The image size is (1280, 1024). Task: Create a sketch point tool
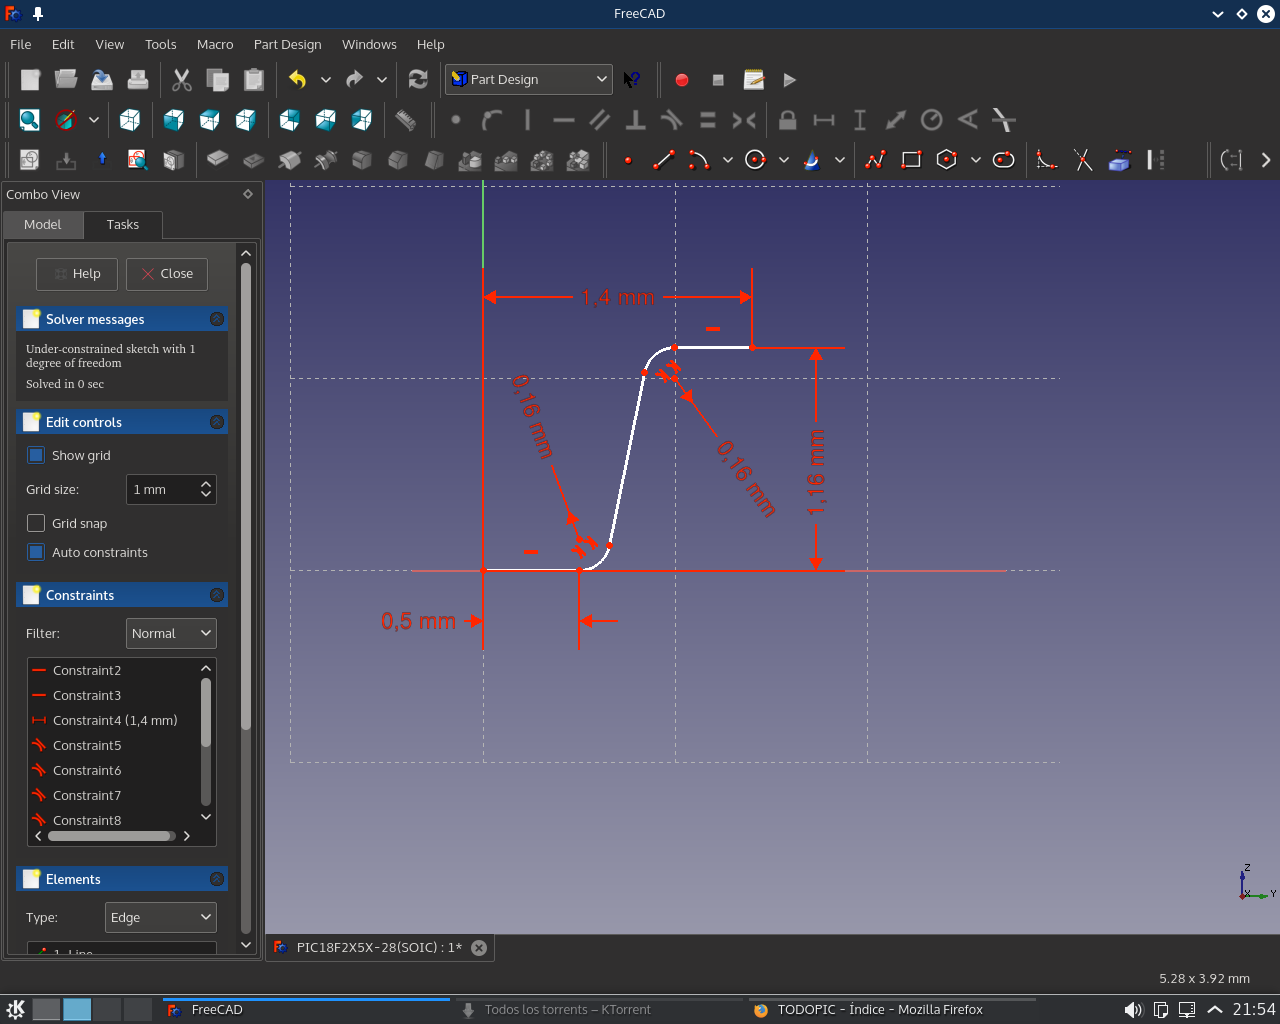tap(628, 160)
